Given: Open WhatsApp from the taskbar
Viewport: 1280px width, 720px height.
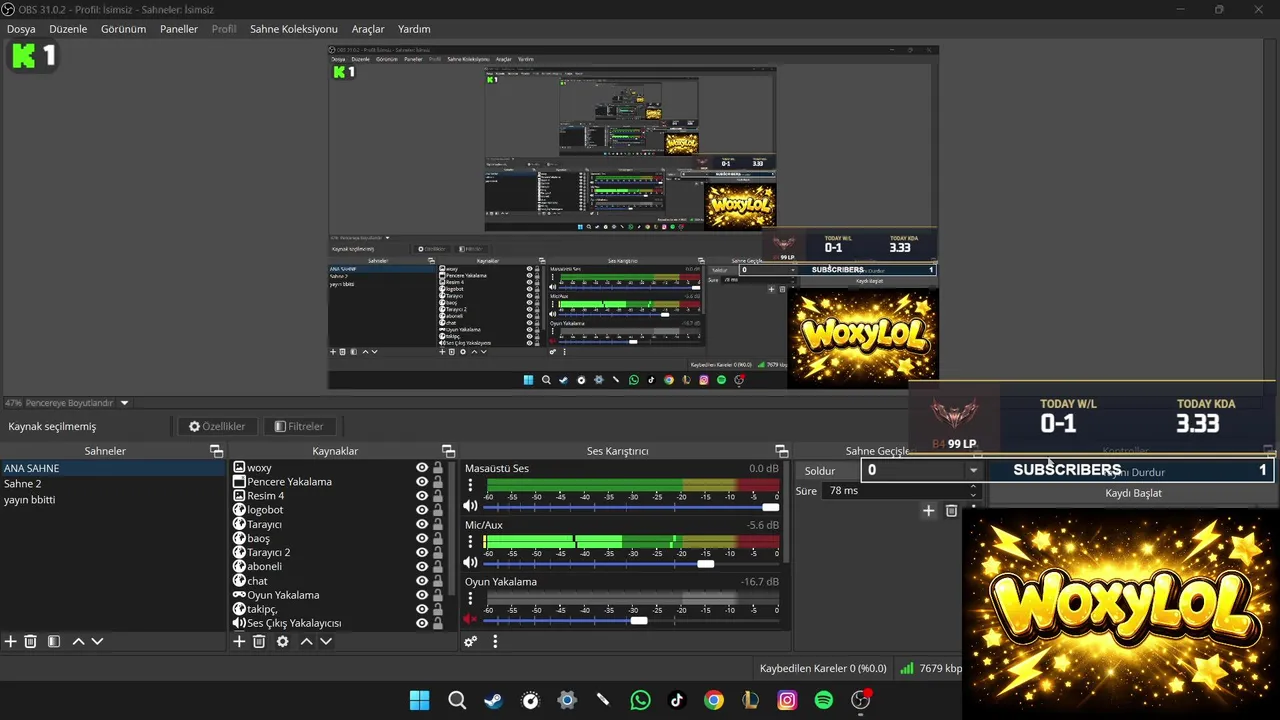Looking at the screenshot, I should point(640,700).
